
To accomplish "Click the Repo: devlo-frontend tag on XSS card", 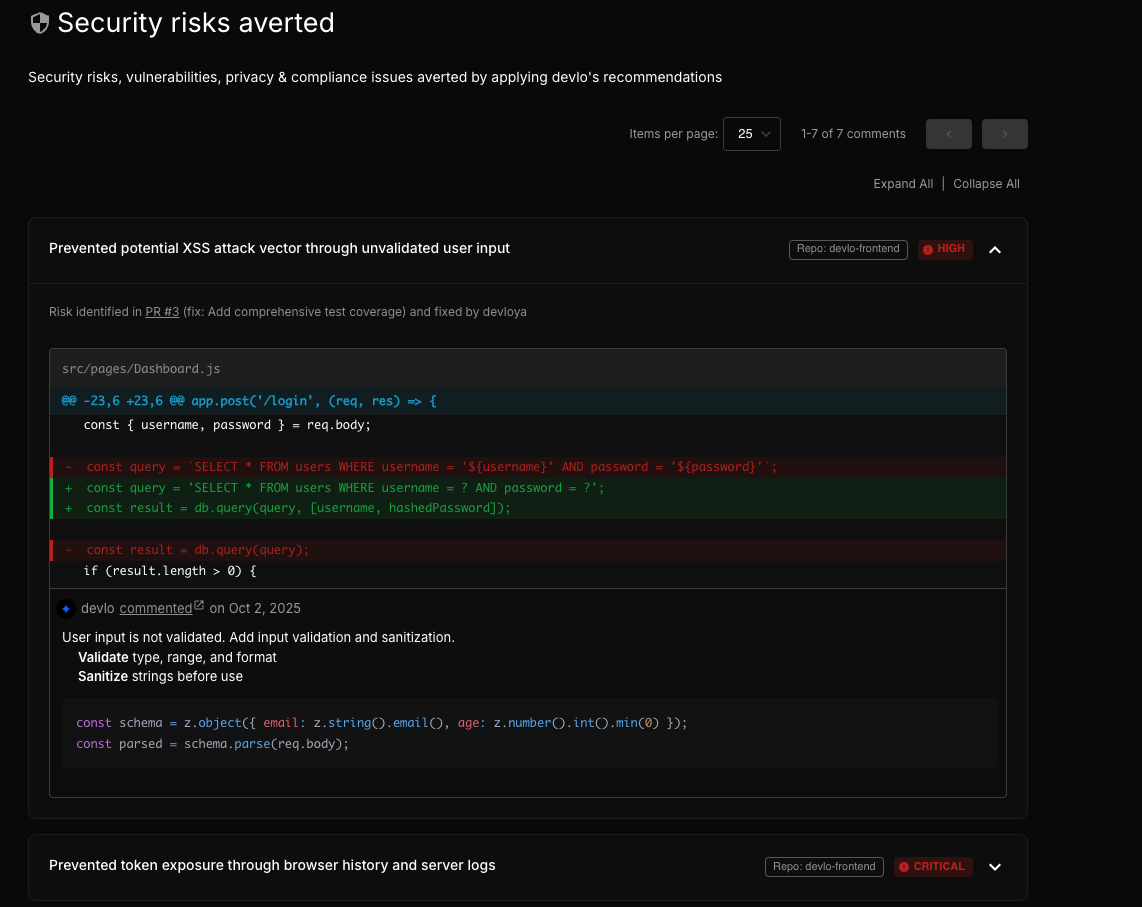I will pyautogui.click(x=849, y=249).
